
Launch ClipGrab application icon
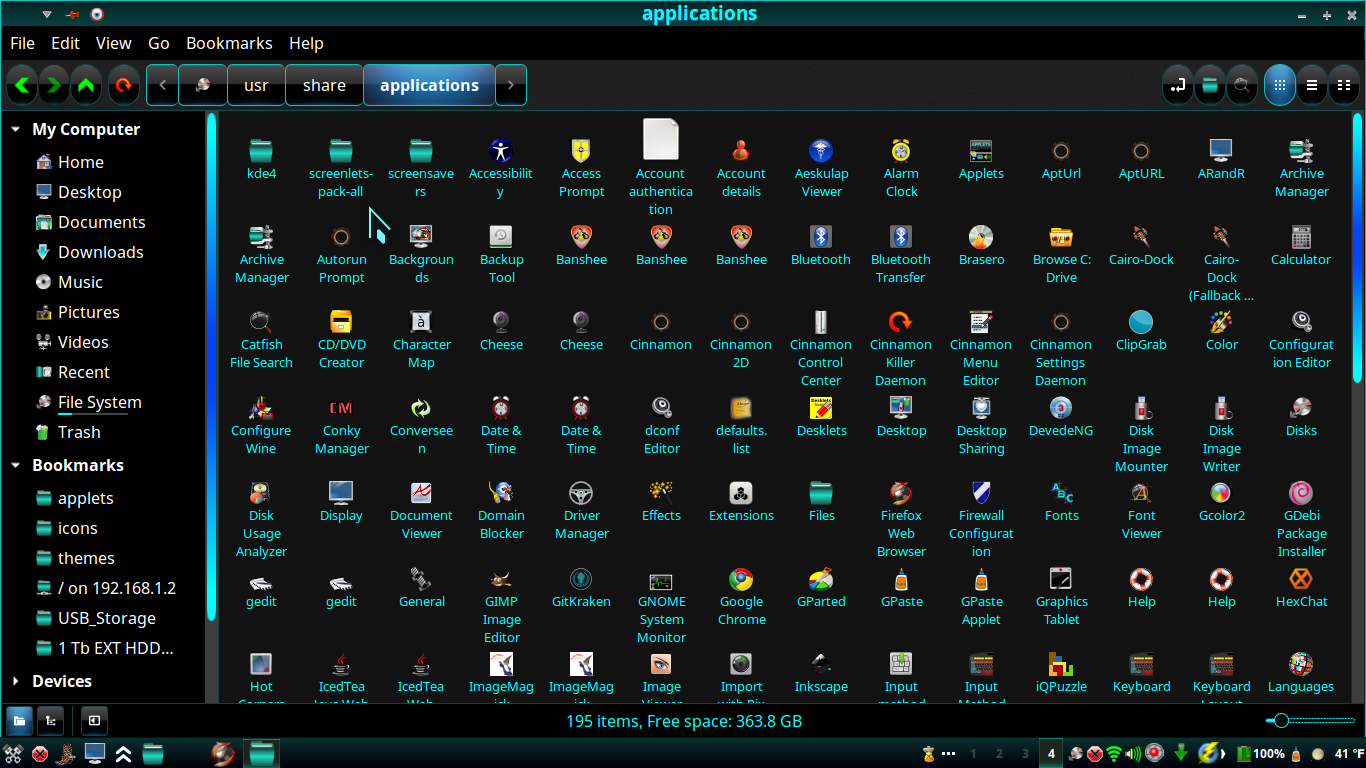pyautogui.click(x=1141, y=321)
